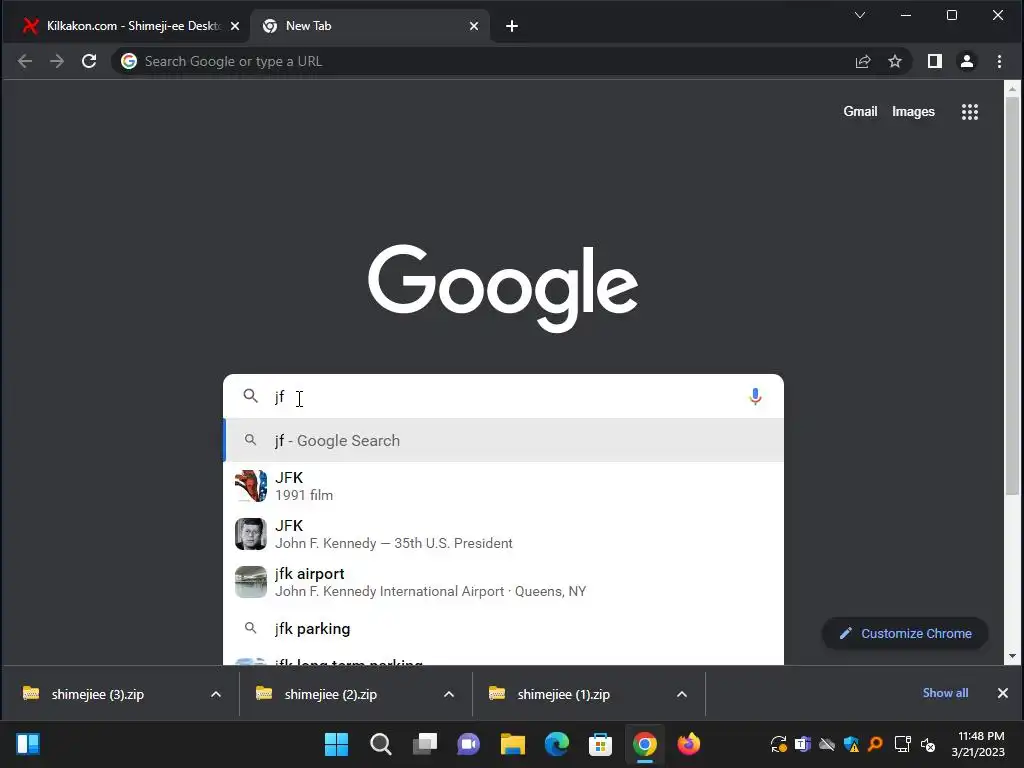The height and width of the screenshot is (768, 1024).
Task: Open the Chat taskbar icon
Action: tap(468, 744)
